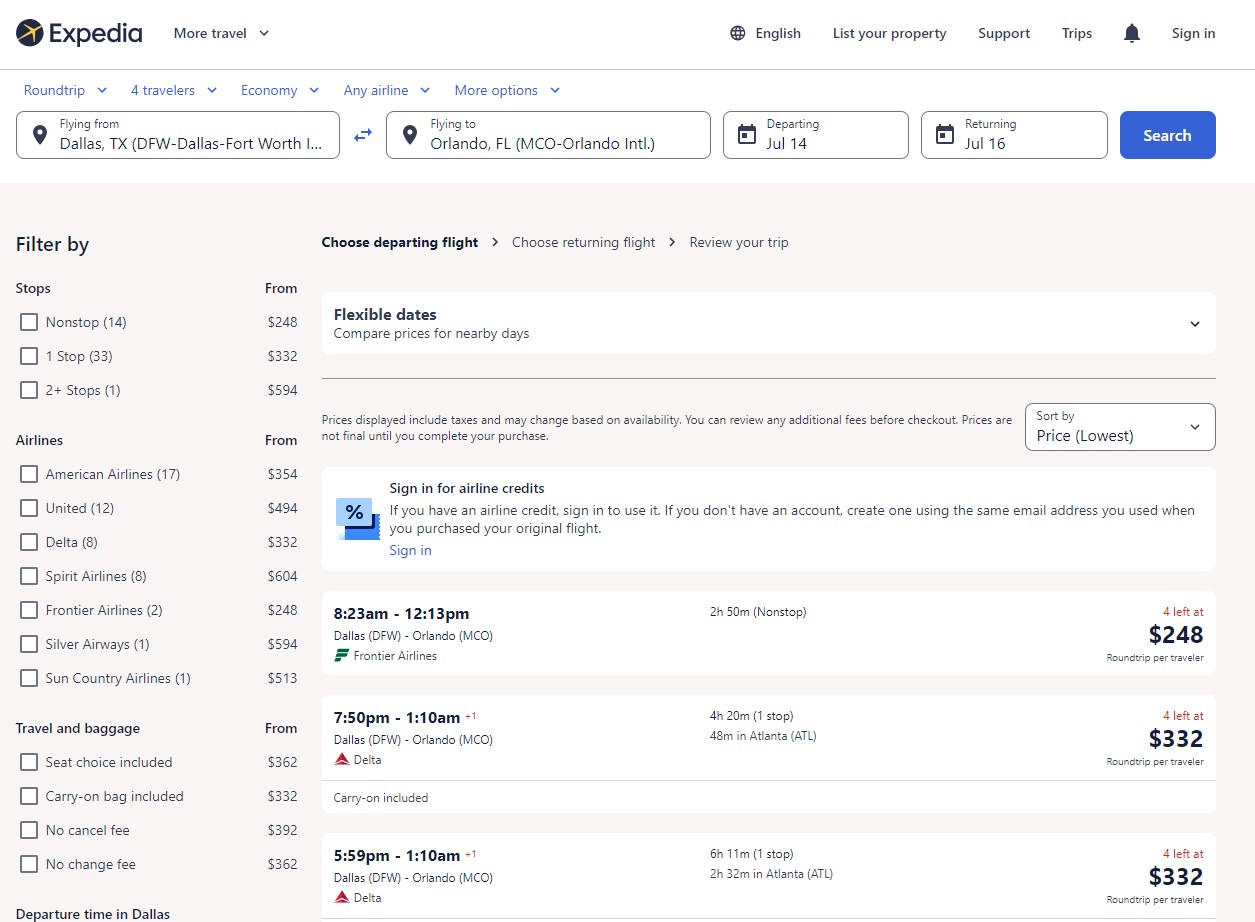Filter by Nonstop flights
This screenshot has width=1255, height=922.
(29, 322)
